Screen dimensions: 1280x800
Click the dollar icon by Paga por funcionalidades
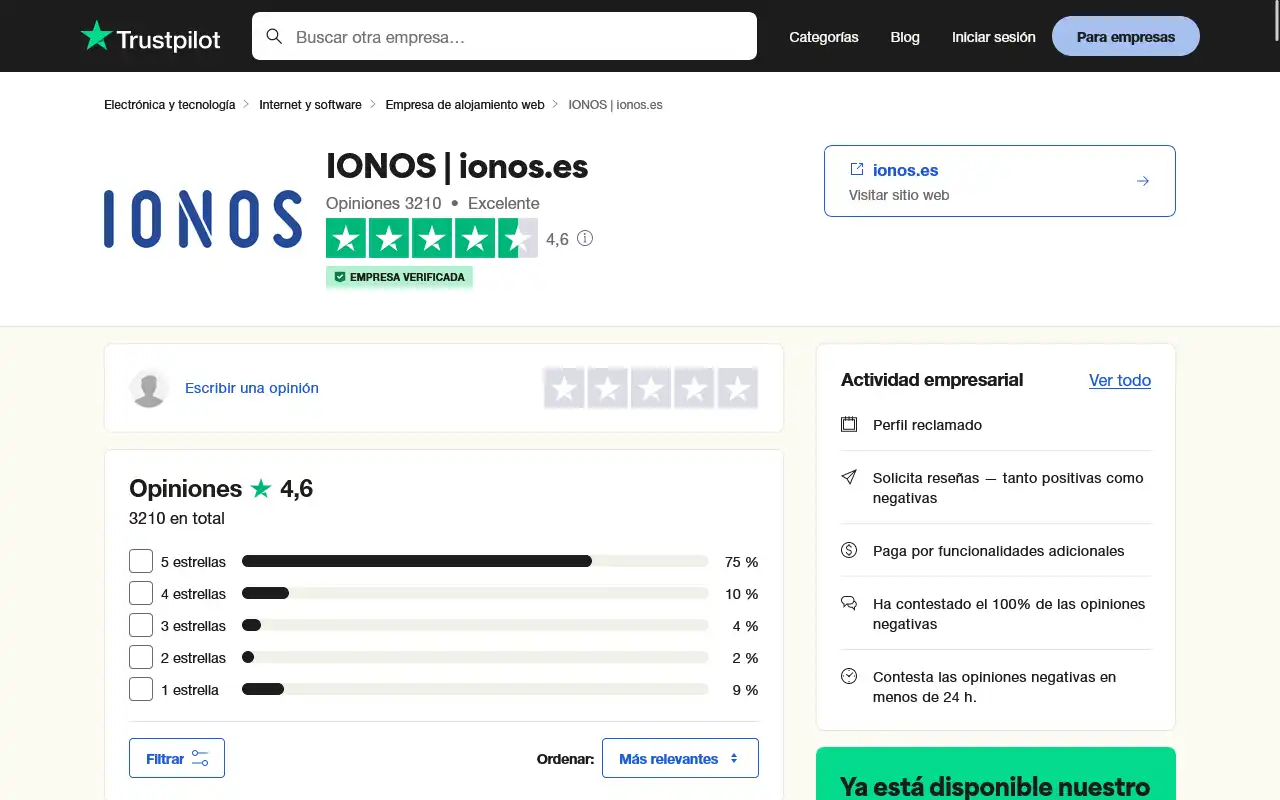coord(849,550)
